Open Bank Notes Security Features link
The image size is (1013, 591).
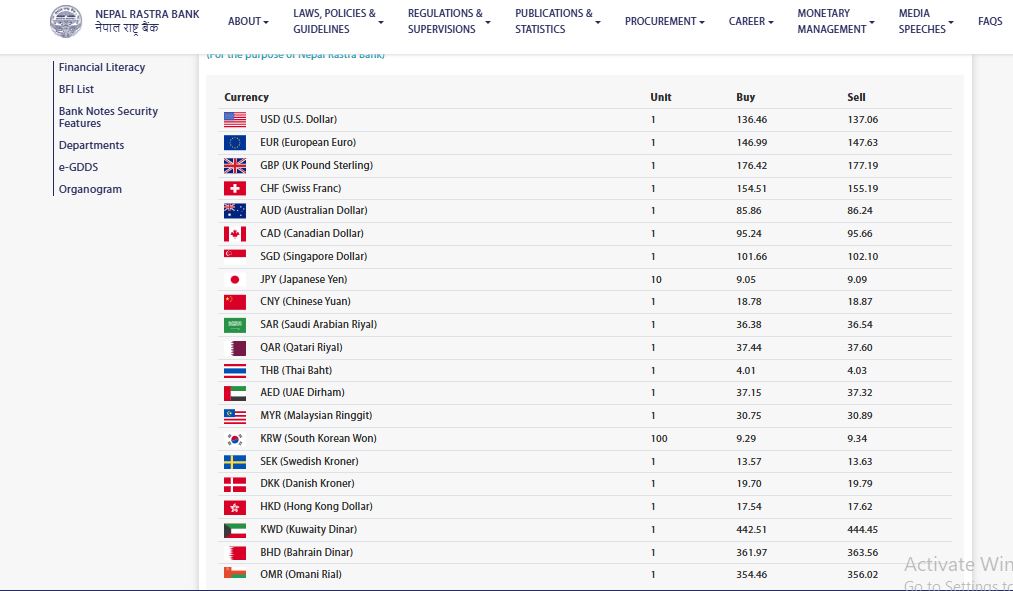click(x=108, y=117)
